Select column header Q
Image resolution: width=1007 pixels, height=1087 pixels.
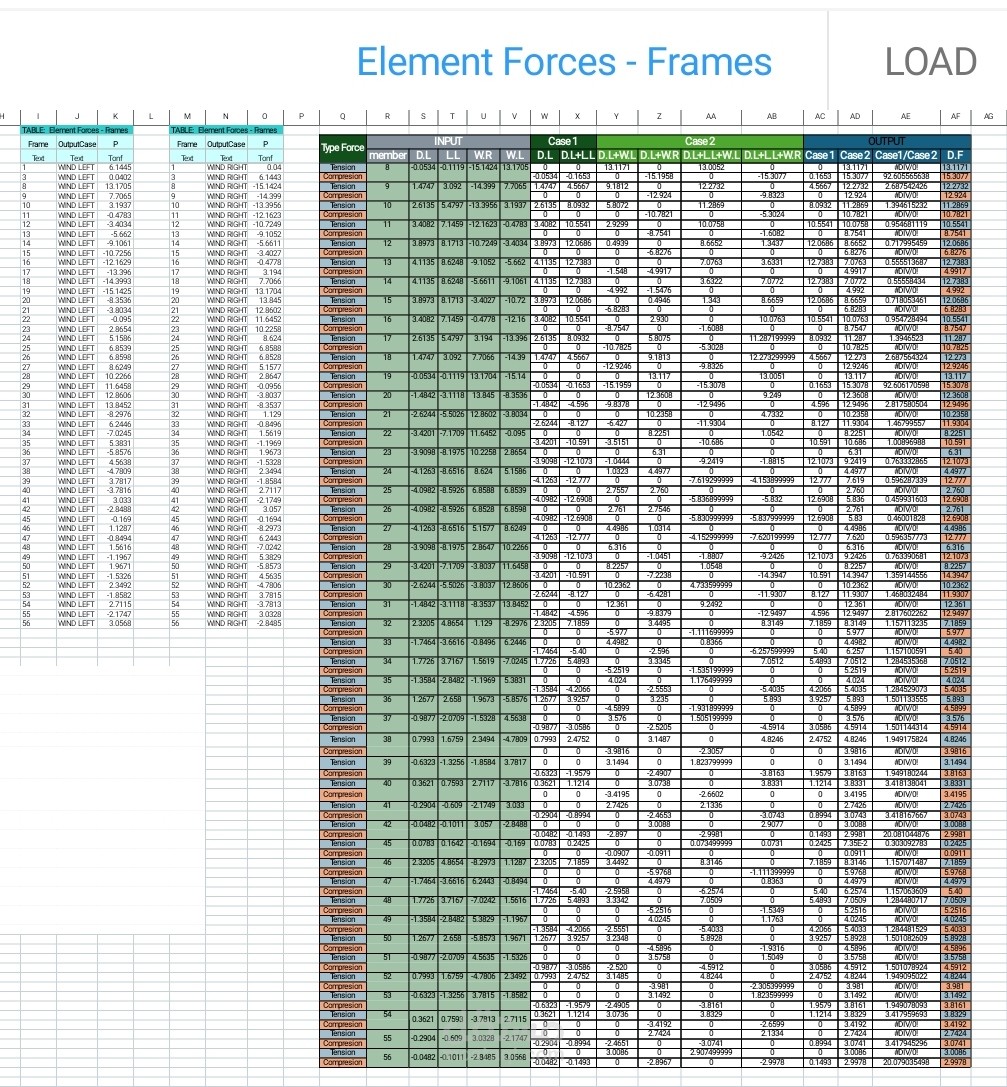(x=342, y=116)
